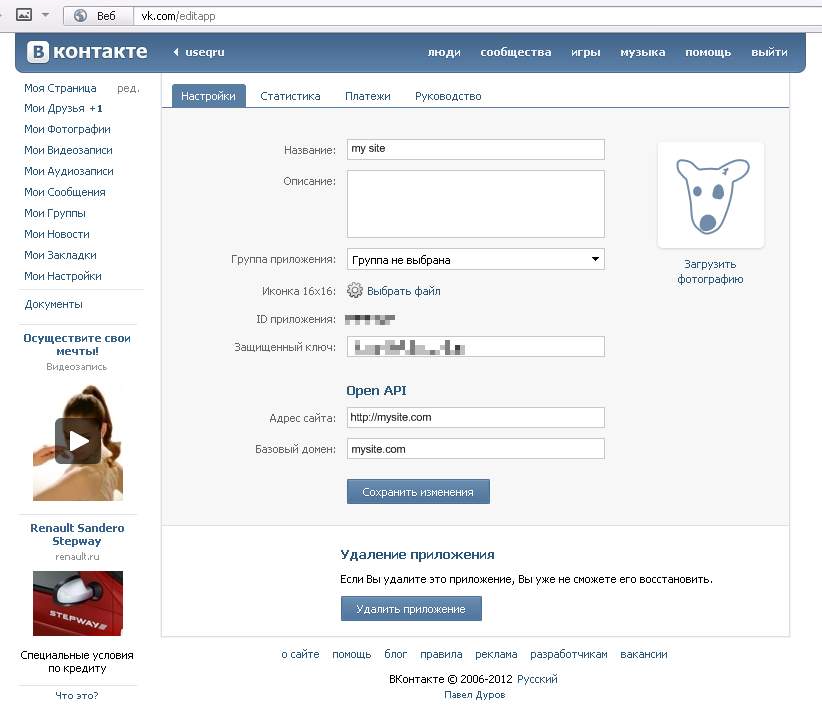Change language via Русский link
The image size is (822, 708).
(x=537, y=679)
